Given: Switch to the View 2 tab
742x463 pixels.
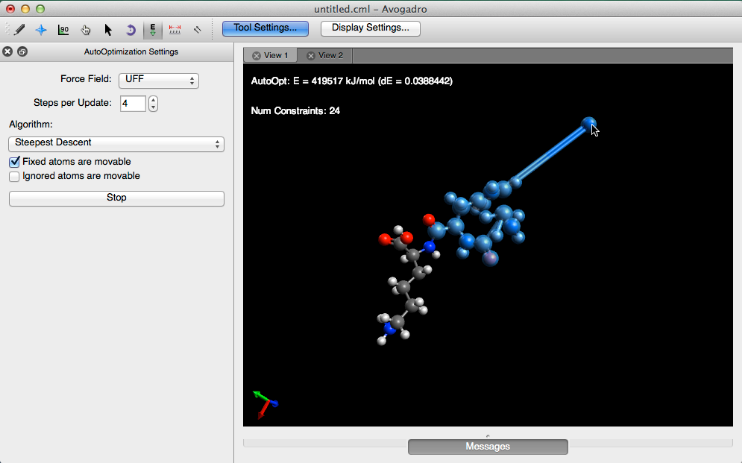Looking at the screenshot, I should [x=325, y=56].
